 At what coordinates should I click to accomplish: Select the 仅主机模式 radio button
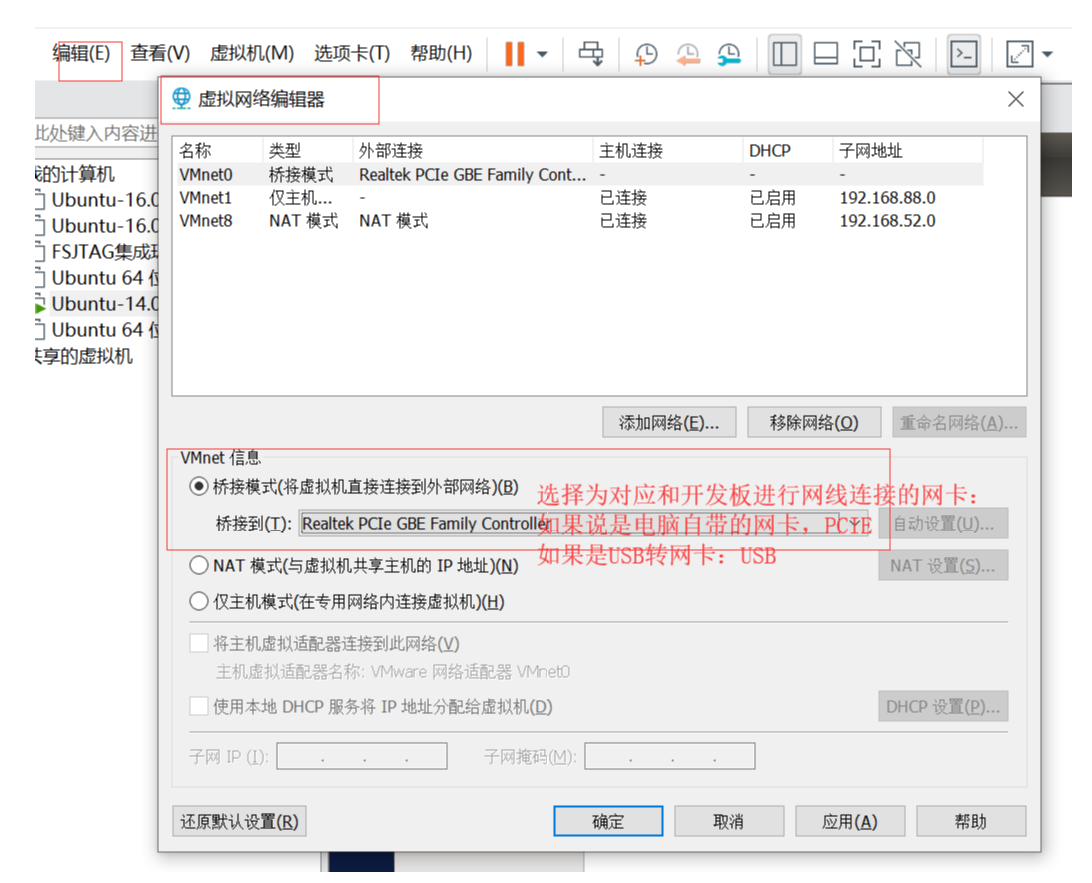198,600
